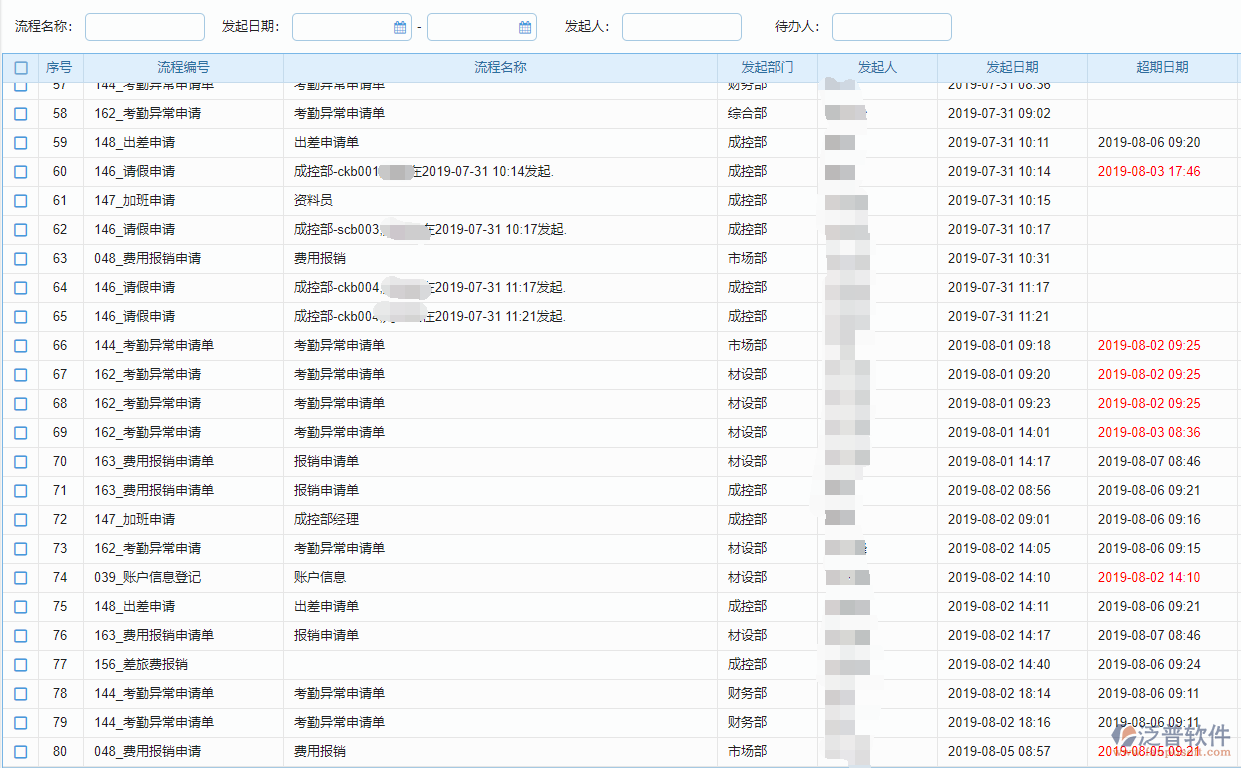Click the 待办人 filter input field
The width and height of the screenshot is (1241, 768).
coord(892,27)
